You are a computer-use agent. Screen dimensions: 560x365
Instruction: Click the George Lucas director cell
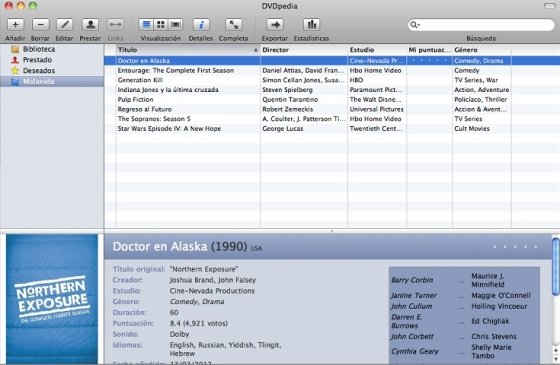click(x=282, y=128)
